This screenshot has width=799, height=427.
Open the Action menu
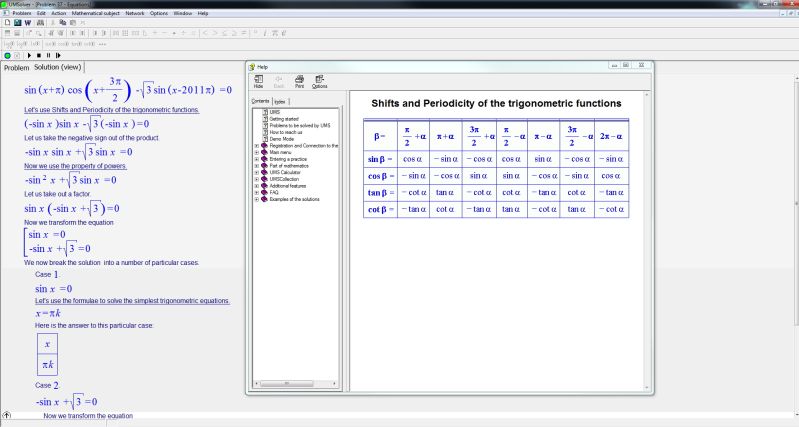(x=59, y=13)
